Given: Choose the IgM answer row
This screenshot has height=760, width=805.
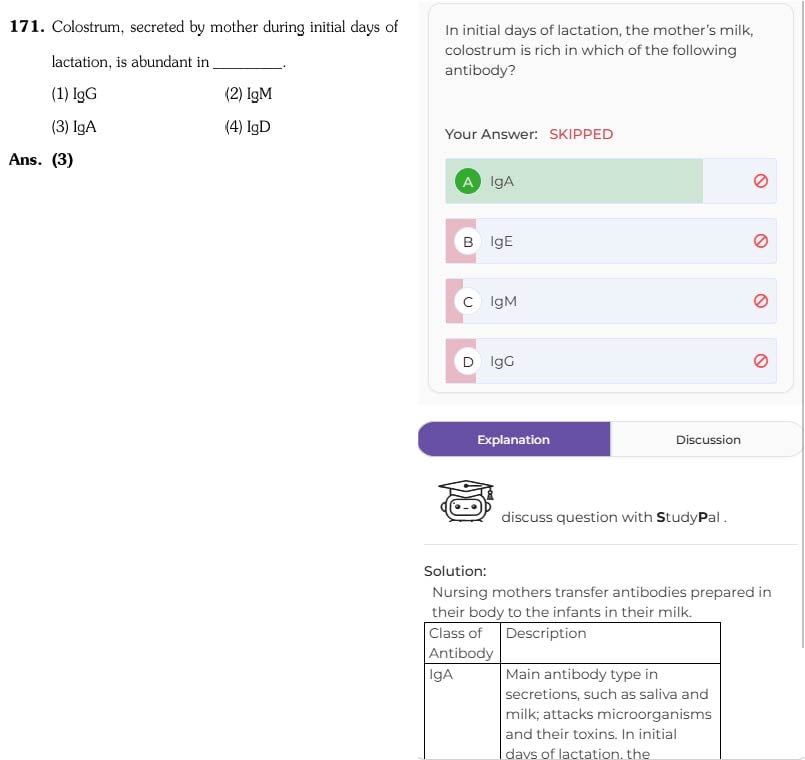Looking at the screenshot, I should pyautogui.click(x=610, y=301).
